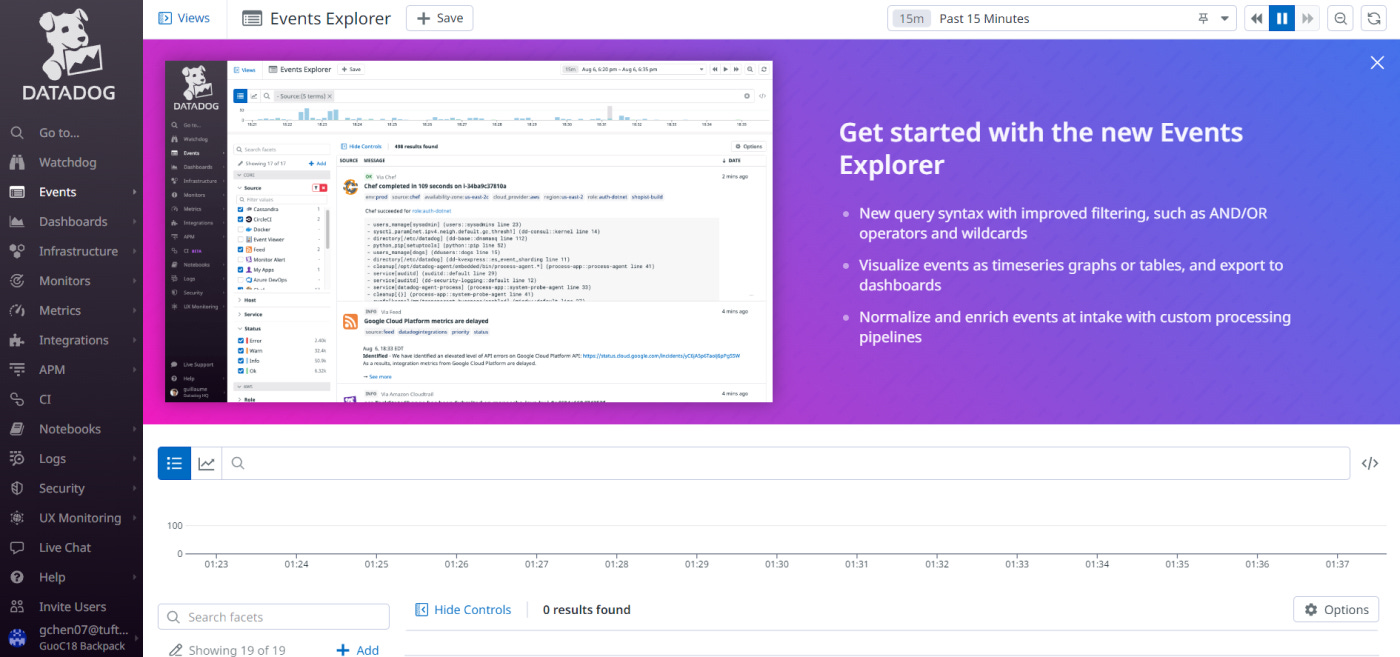Open the query export code view icon

tap(1369, 463)
